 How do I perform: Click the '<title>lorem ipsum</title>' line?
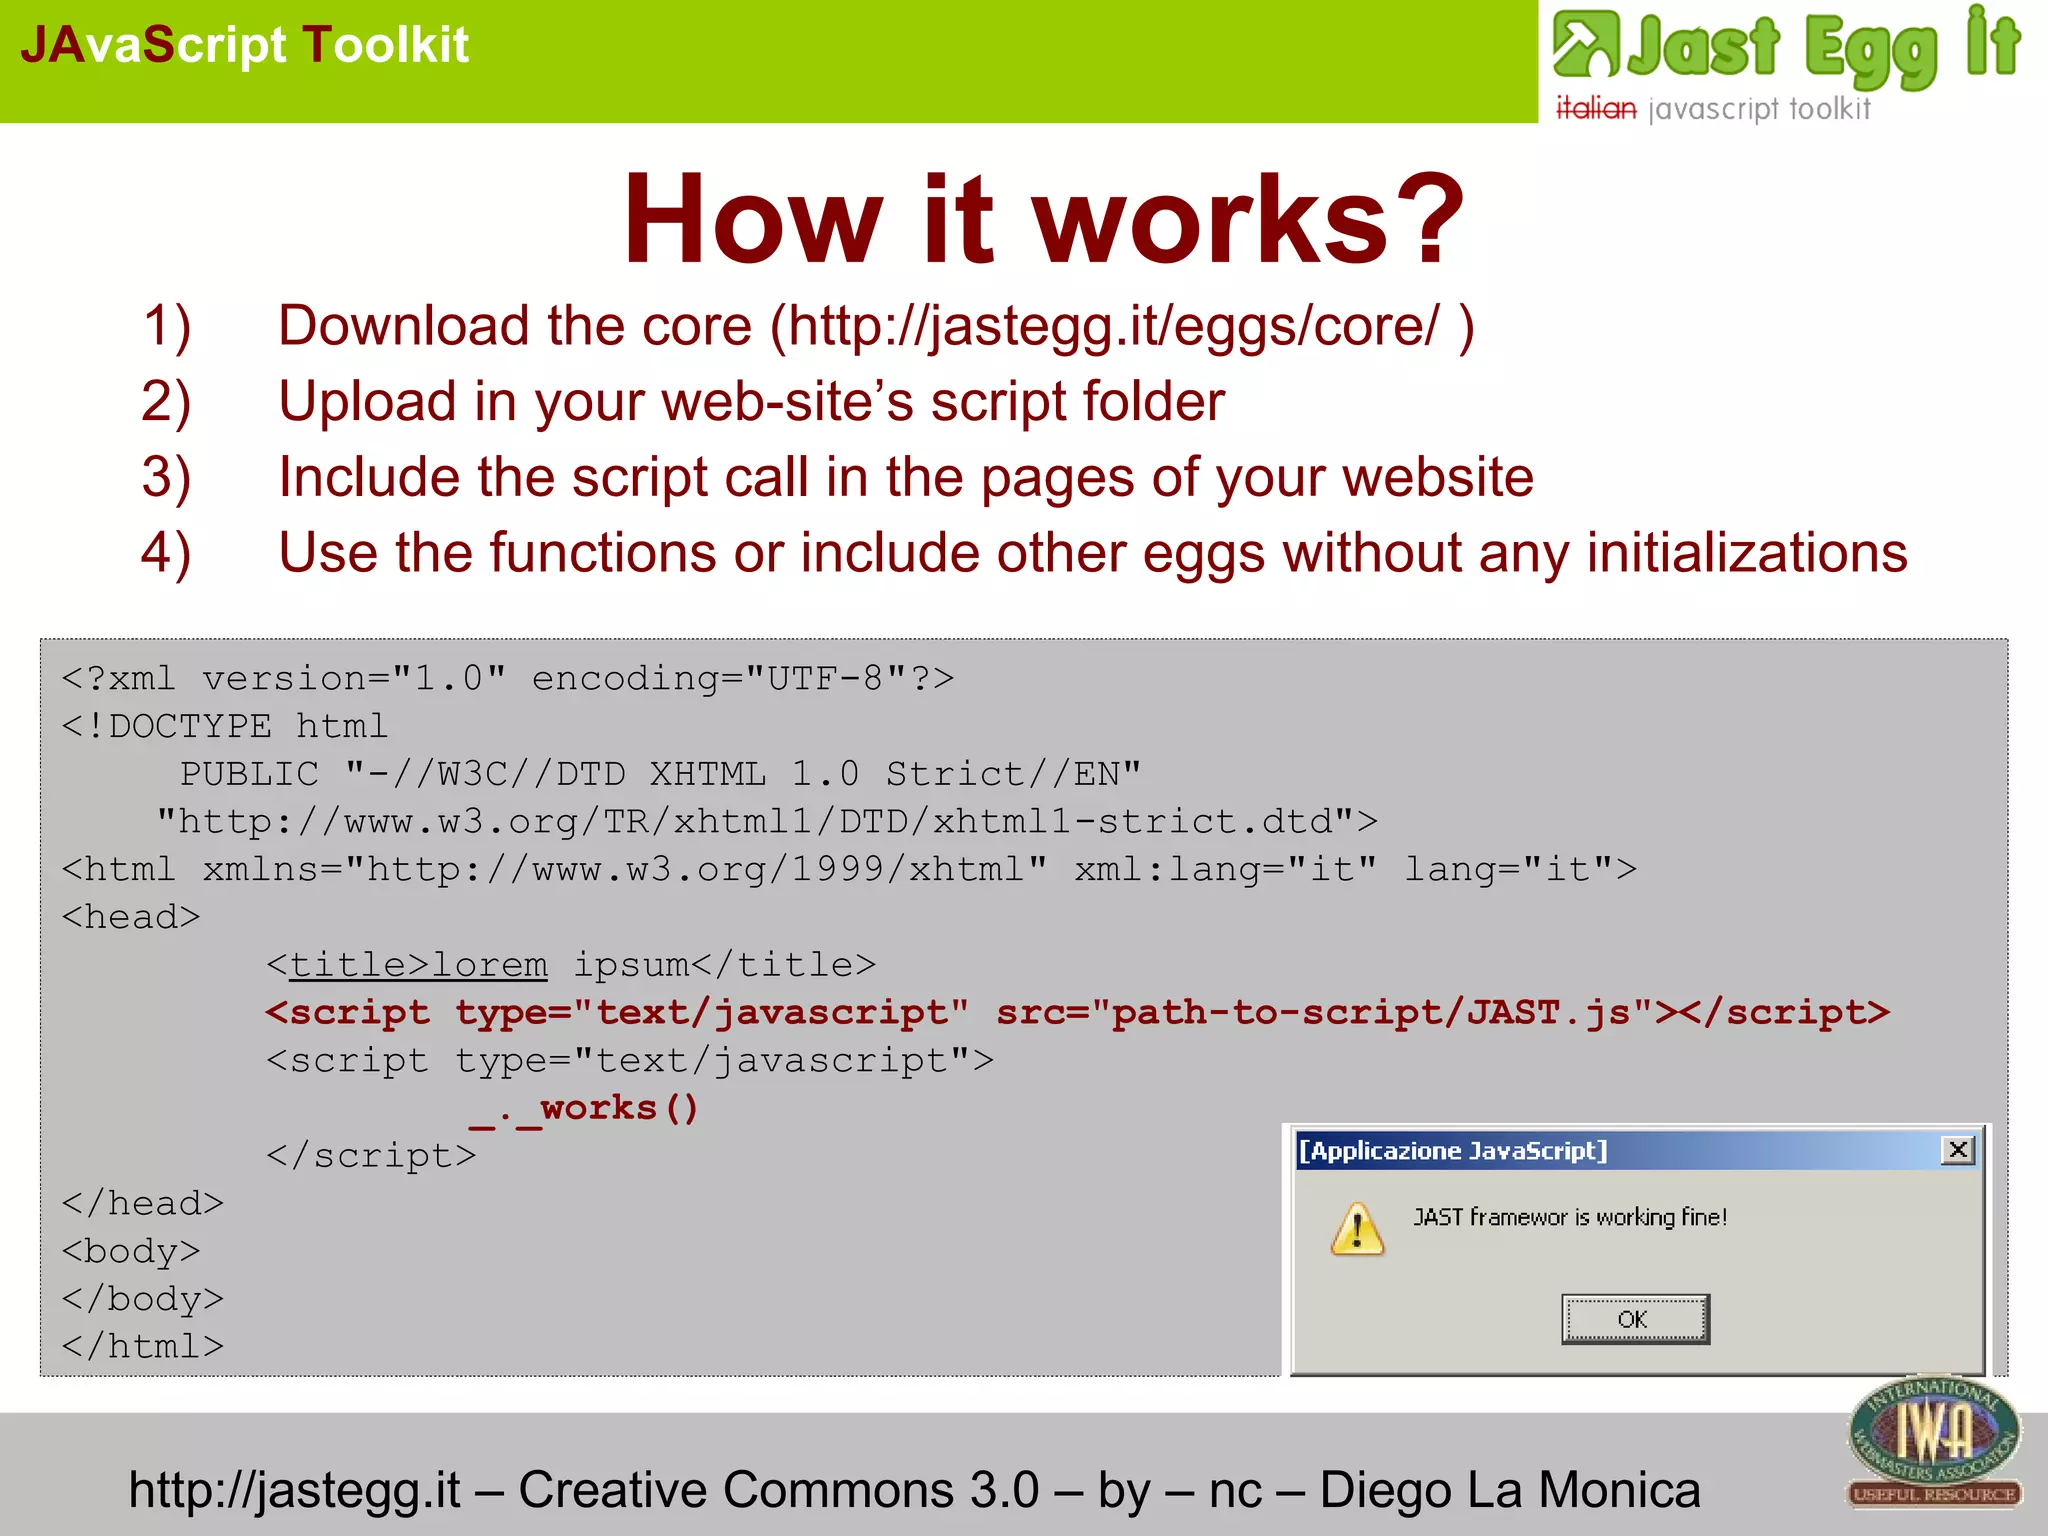coord(571,965)
